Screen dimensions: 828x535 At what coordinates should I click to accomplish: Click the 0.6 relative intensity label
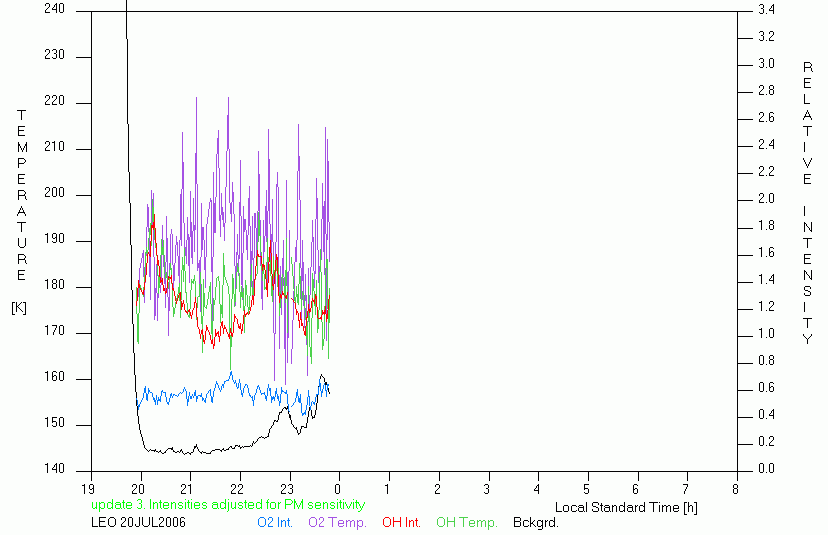point(766,388)
